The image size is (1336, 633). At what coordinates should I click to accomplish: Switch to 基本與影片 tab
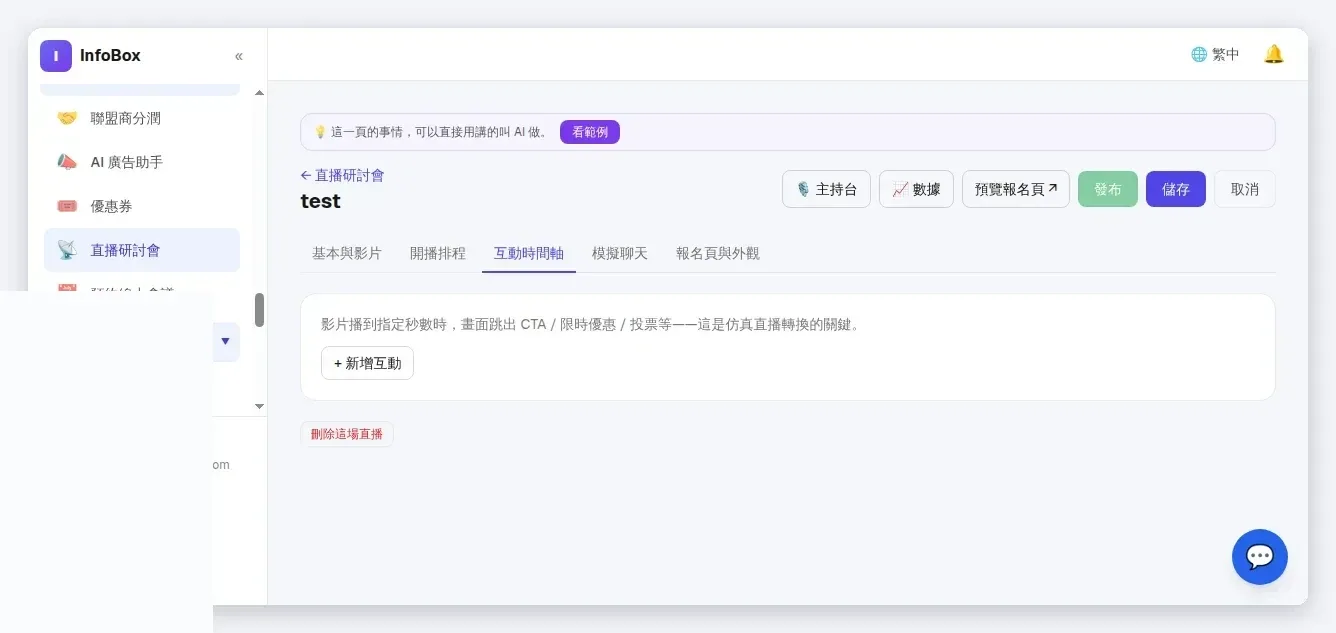point(347,253)
